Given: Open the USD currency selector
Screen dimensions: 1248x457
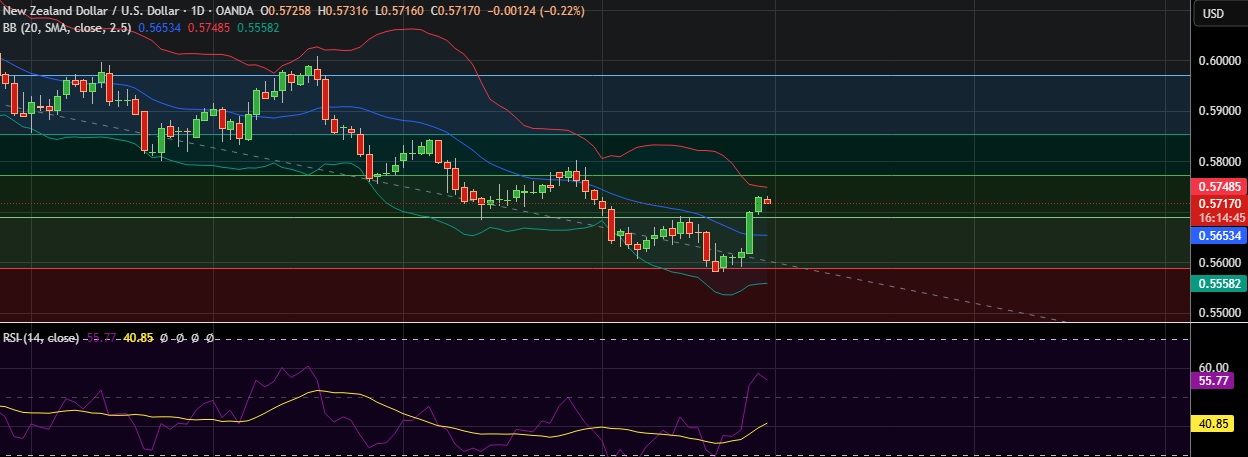Looking at the screenshot, I should point(1213,13).
